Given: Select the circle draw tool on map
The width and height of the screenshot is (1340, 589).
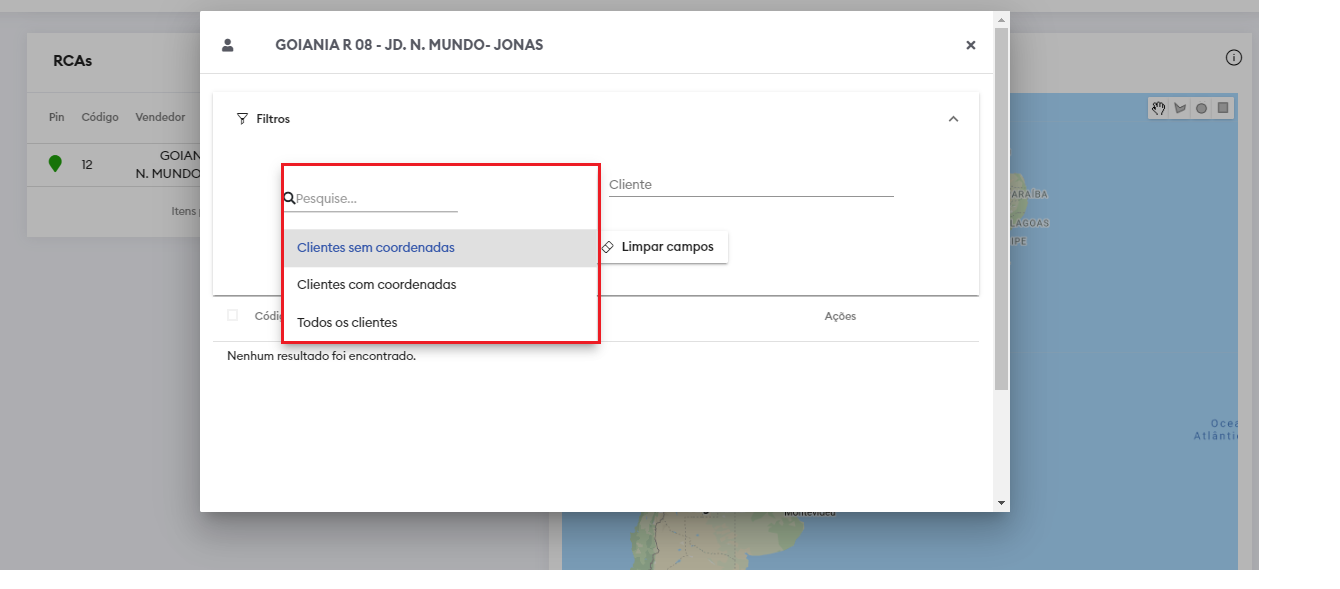Looking at the screenshot, I should click(x=1201, y=108).
